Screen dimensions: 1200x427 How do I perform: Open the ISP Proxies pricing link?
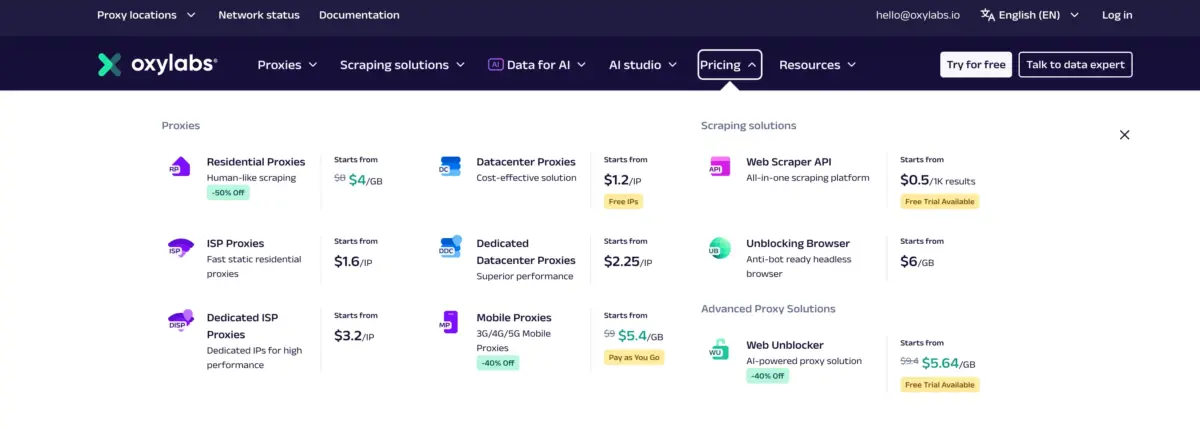pyautogui.click(x=235, y=243)
